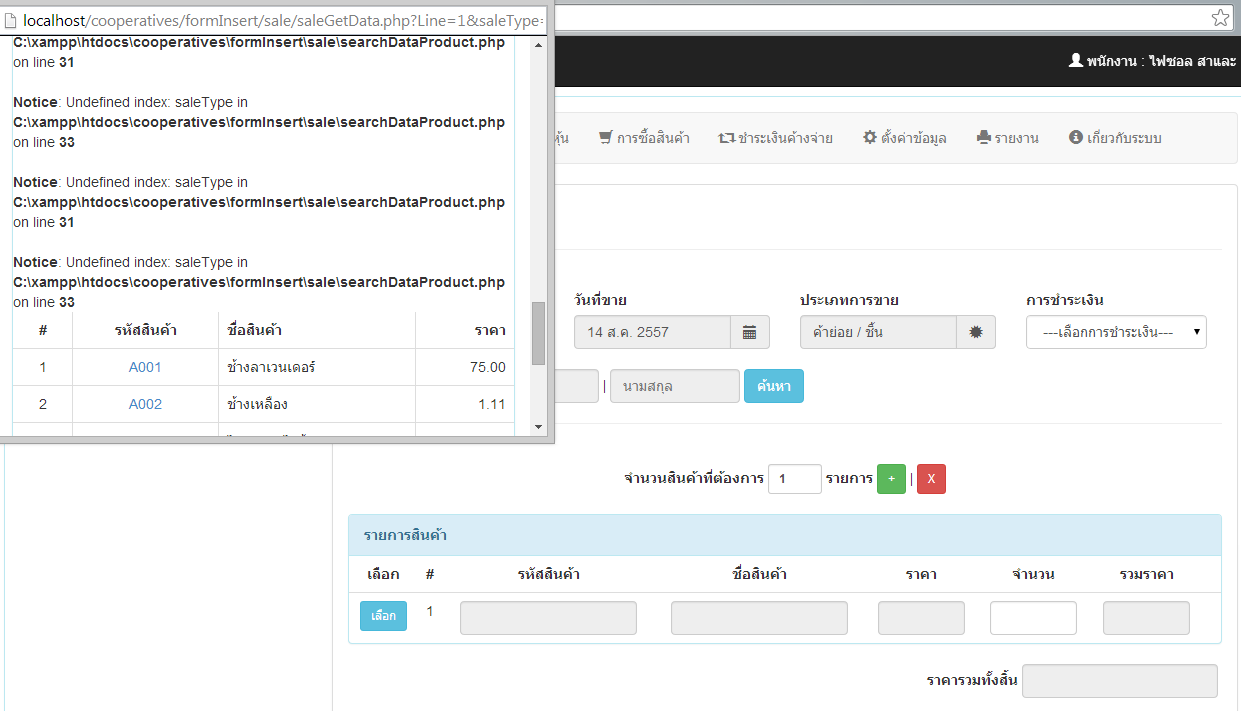Screen dimensions: 1241x711
Task: Click the ชื่อสินค้า field in row 1
Action: pos(759,618)
